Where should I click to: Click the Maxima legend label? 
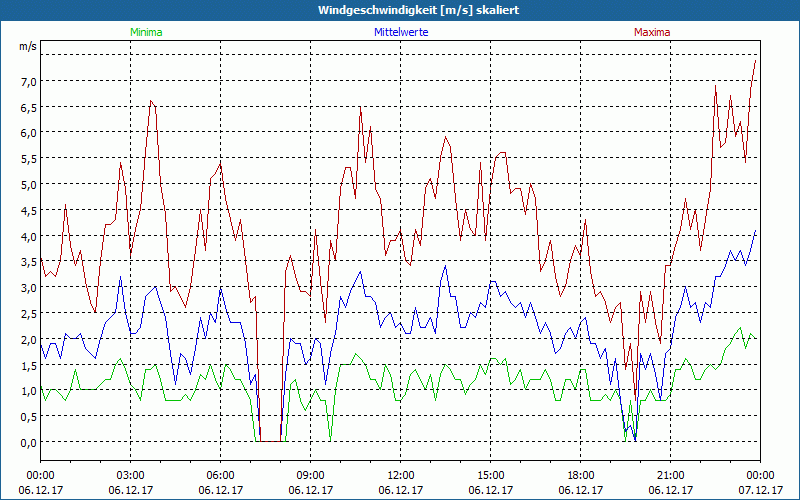tap(652, 32)
